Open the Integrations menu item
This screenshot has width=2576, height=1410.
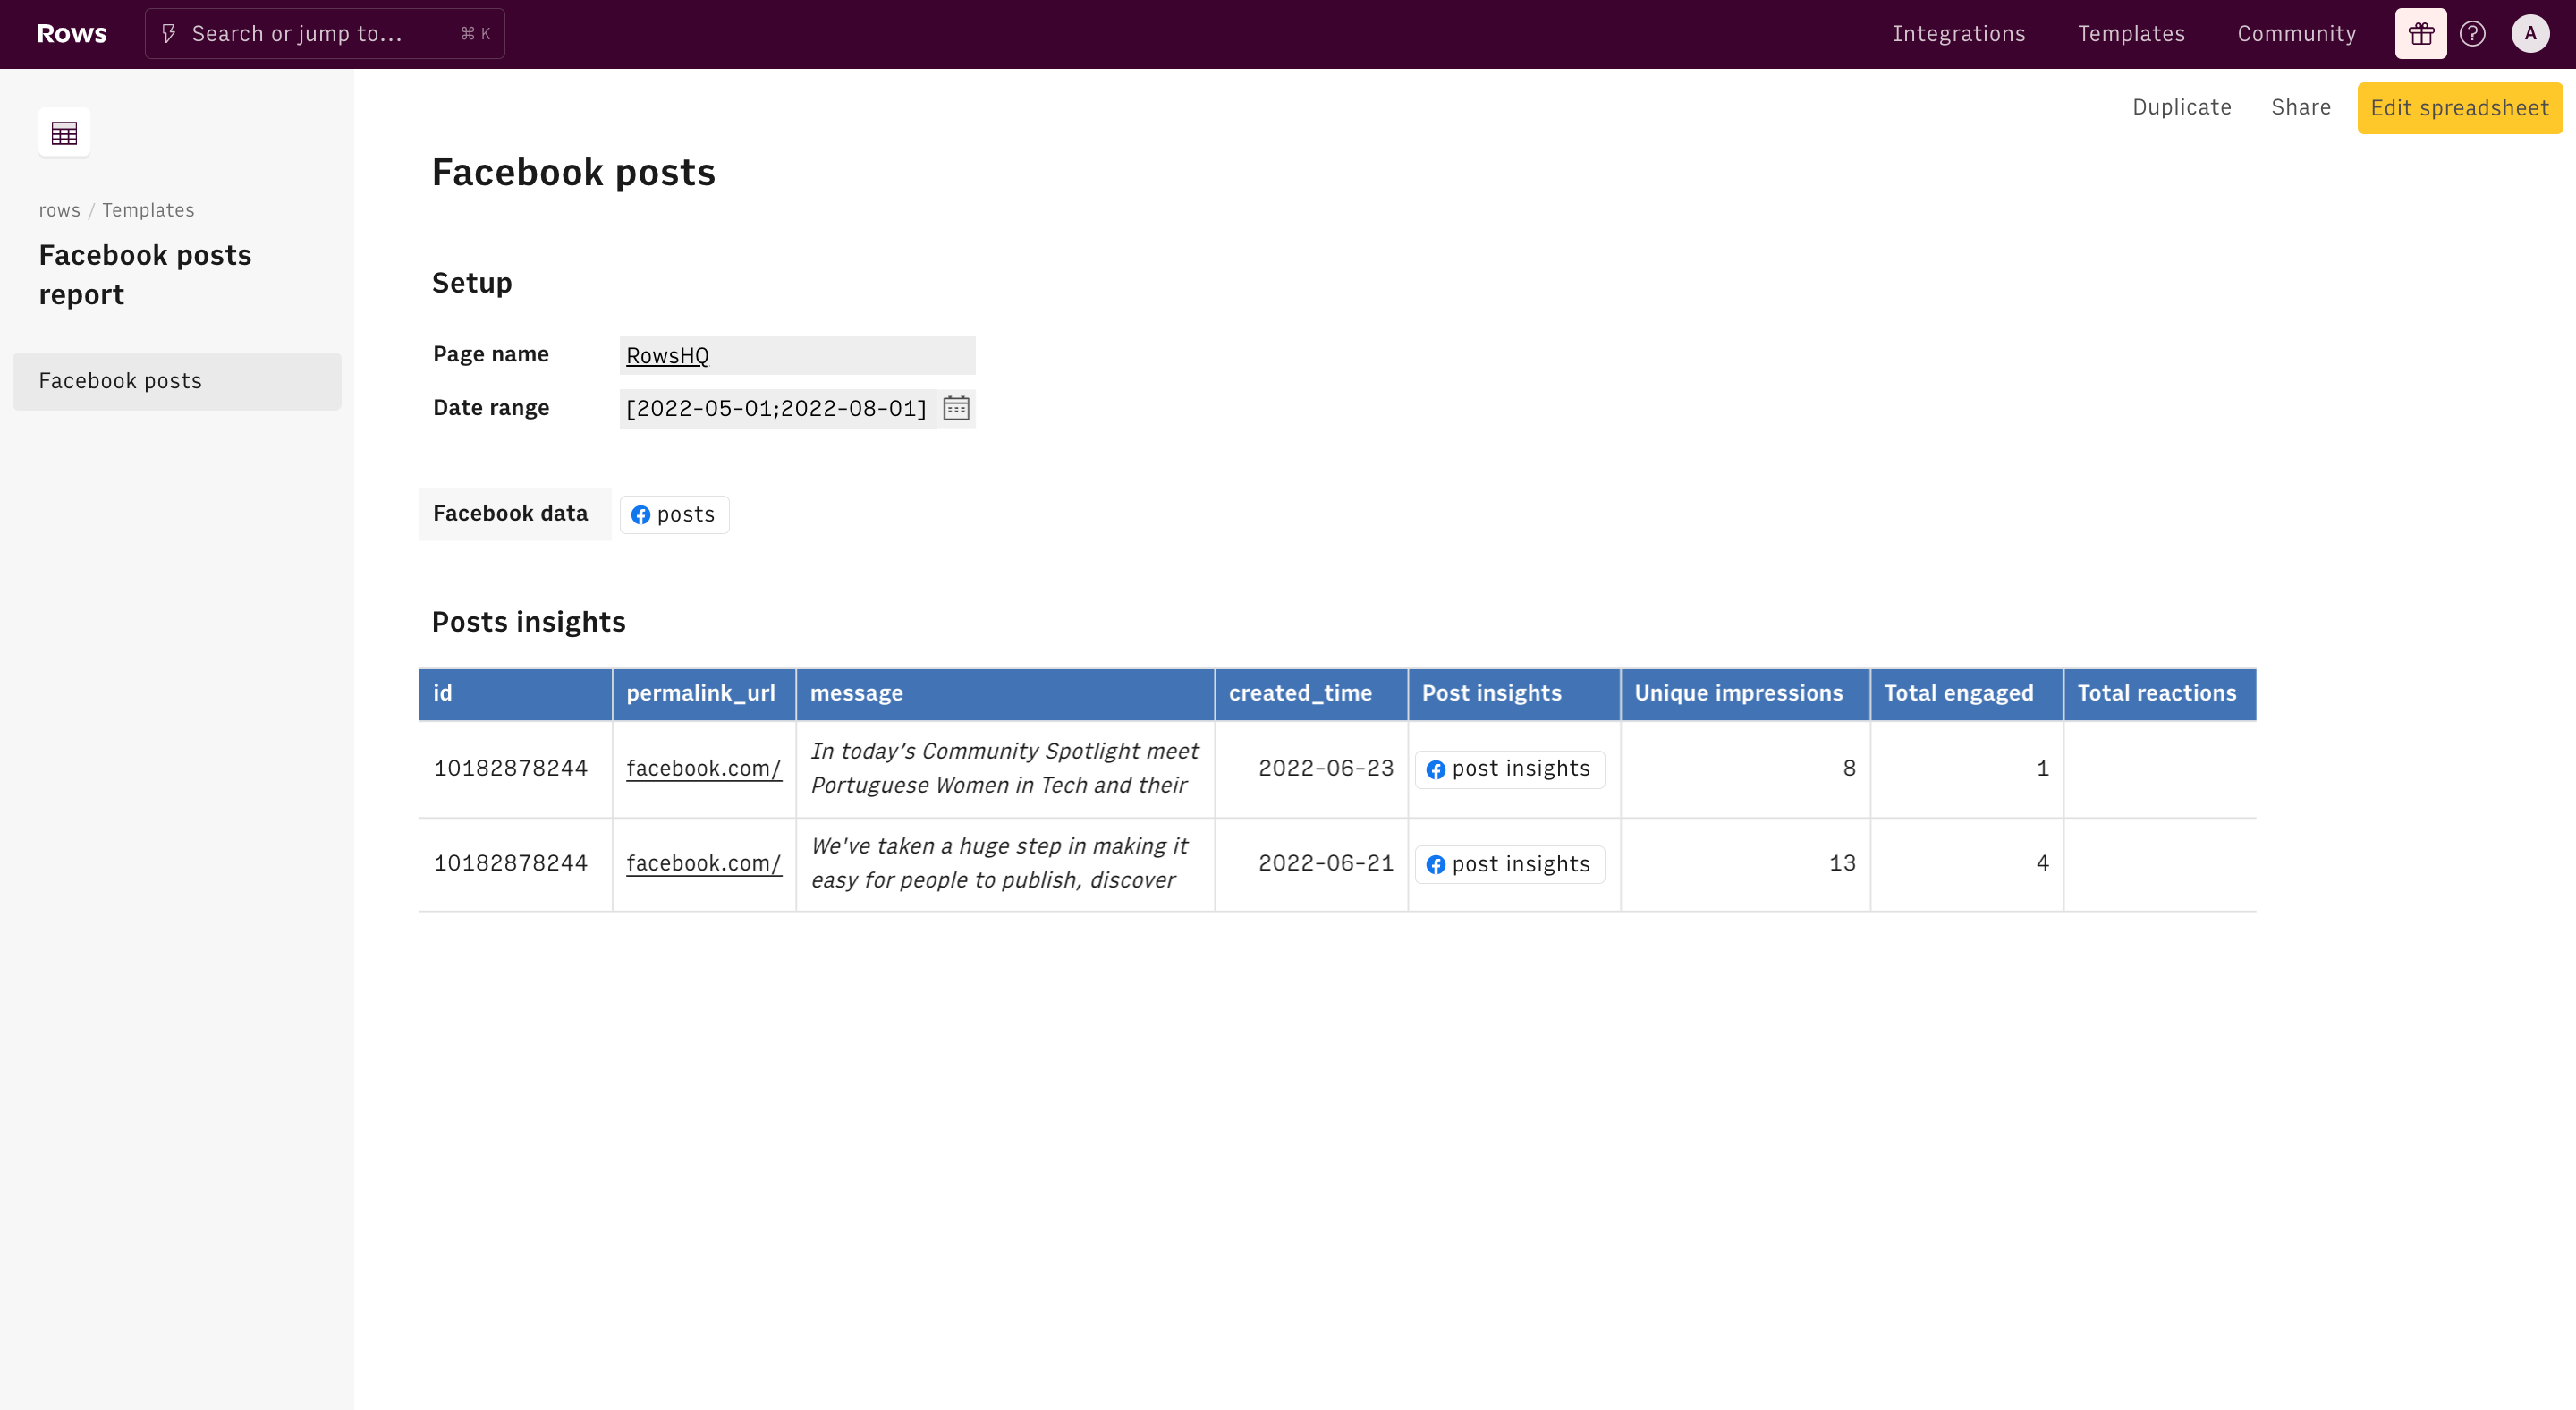[x=1958, y=34]
